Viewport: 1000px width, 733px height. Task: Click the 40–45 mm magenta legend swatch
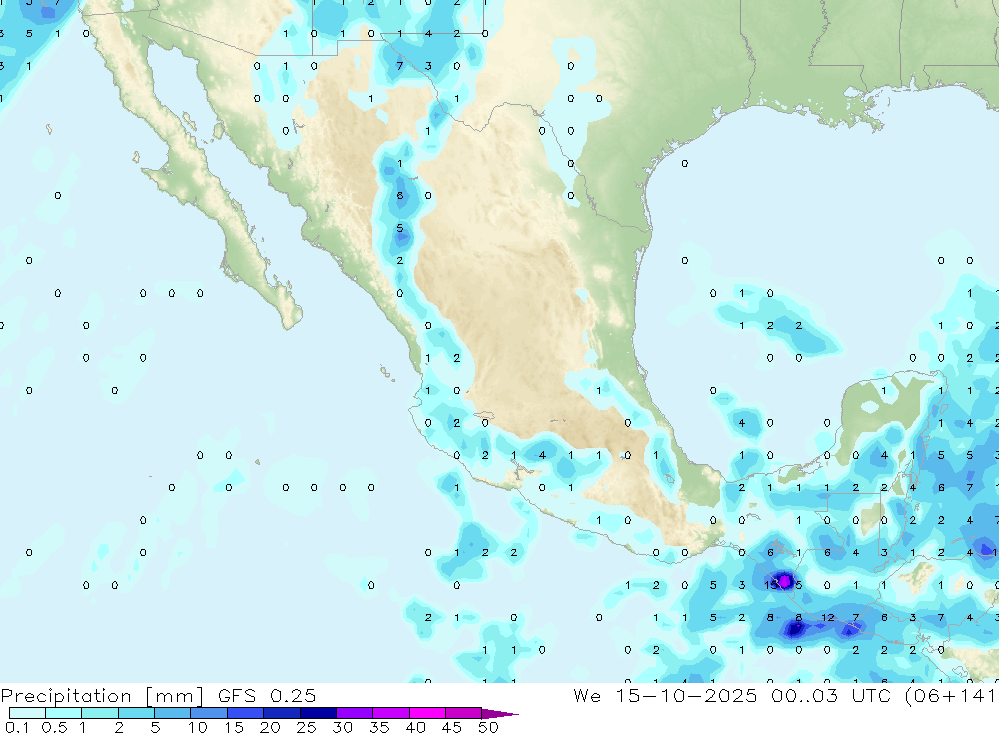coord(427,713)
